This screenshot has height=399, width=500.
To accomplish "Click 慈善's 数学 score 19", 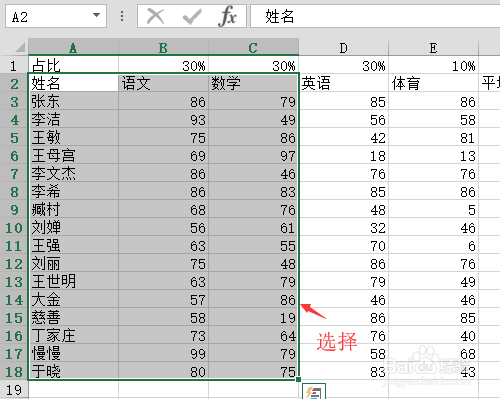I will click(253, 317).
